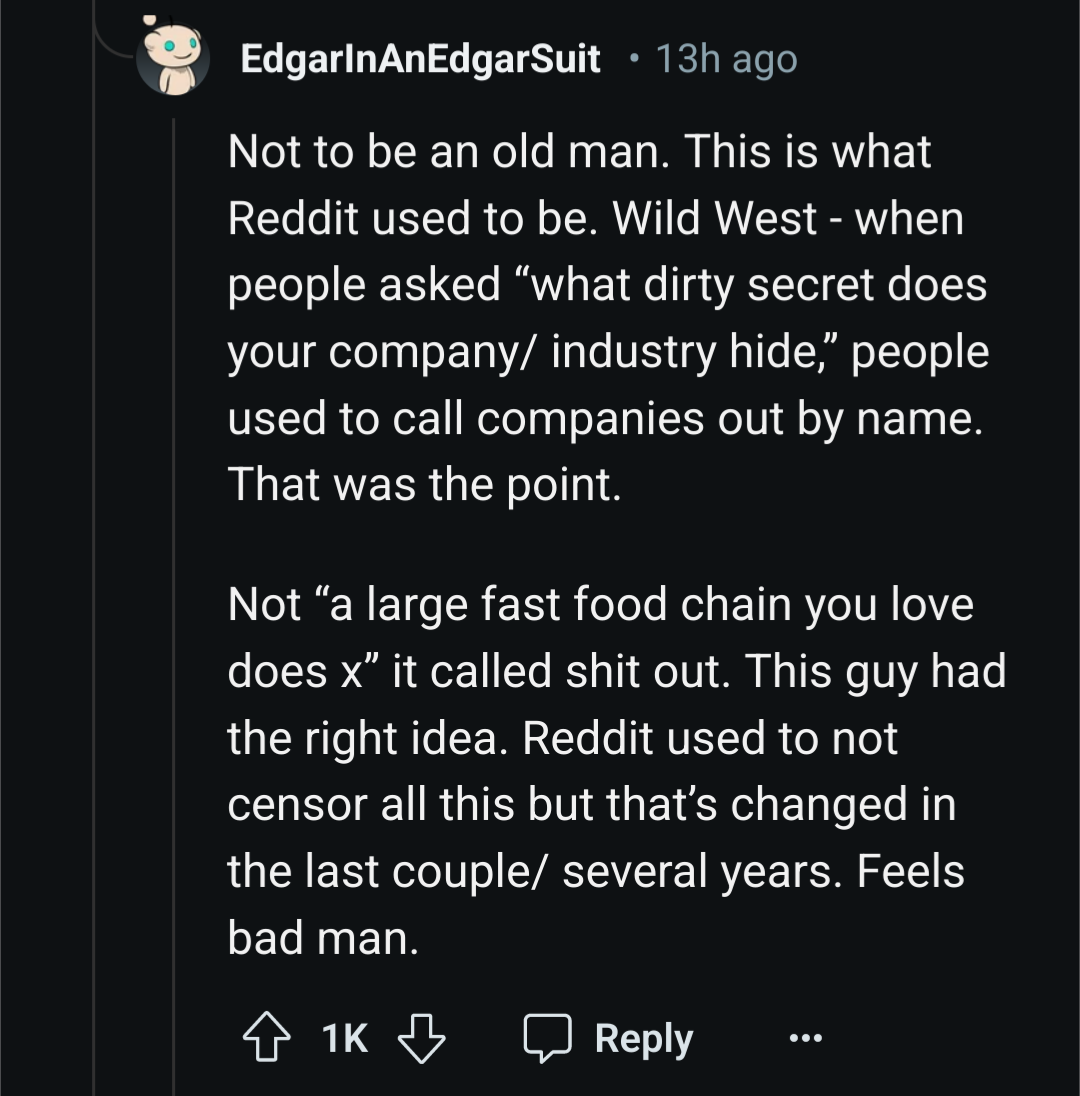Open the EdgarInAnEdgarSuit username profile
The height and width of the screenshot is (1096, 1080).
point(420,59)
